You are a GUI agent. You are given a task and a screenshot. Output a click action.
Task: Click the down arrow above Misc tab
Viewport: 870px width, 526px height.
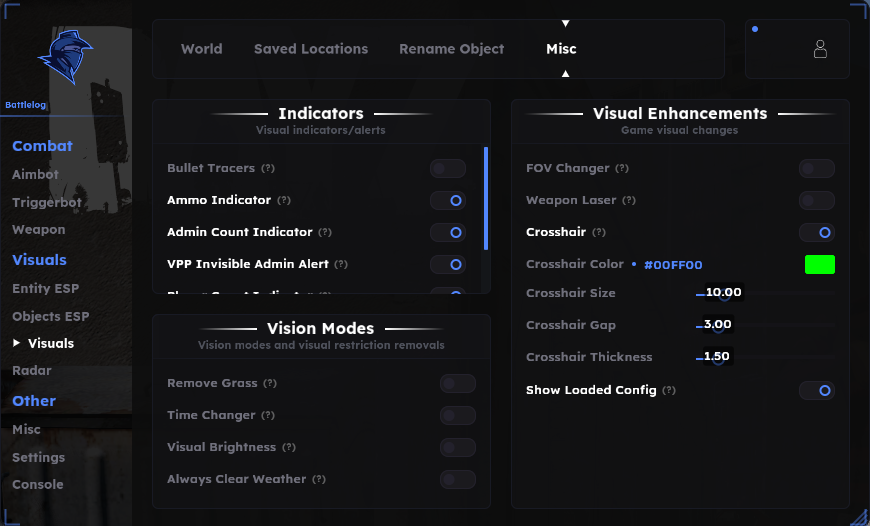click(565, 23)
